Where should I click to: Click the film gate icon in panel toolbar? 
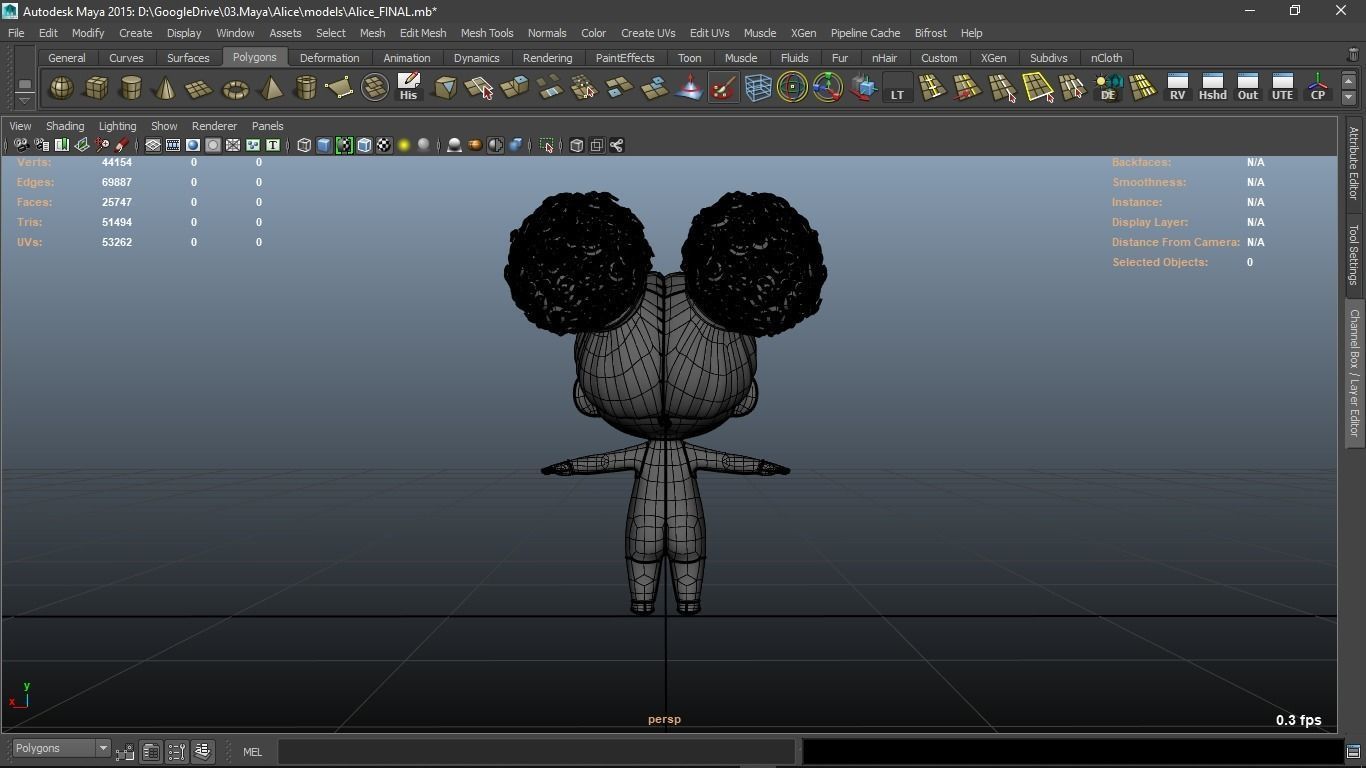click(x=173, y=145)
